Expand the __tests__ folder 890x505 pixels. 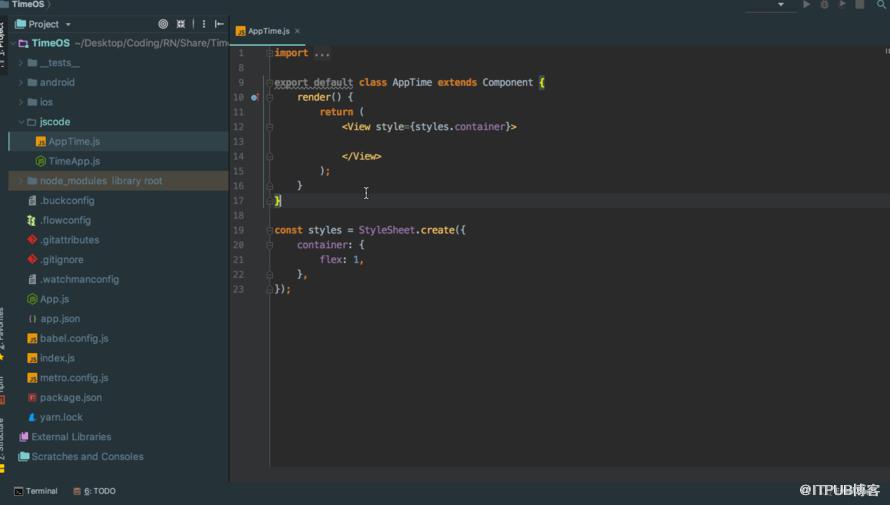point(21,63)
